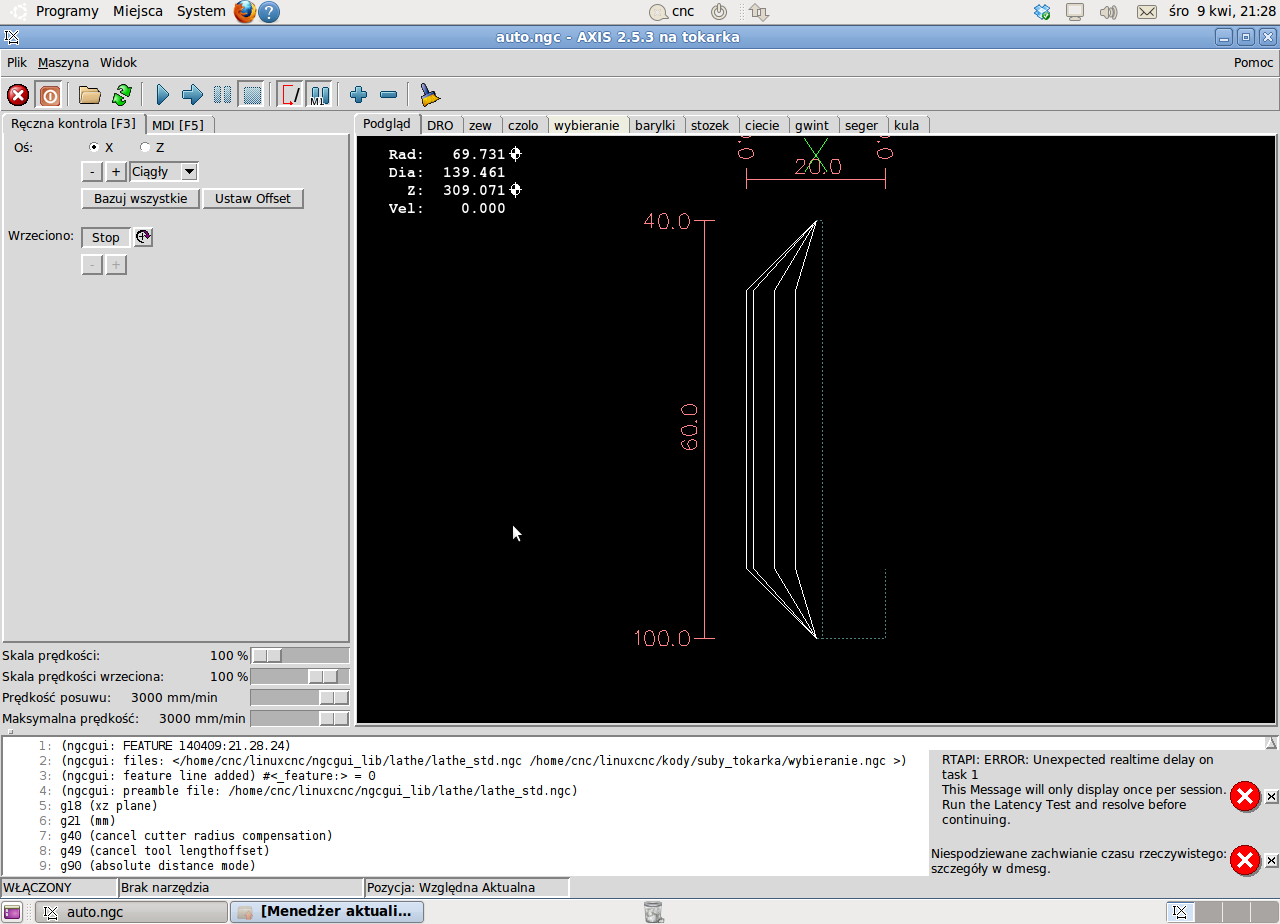
Task: Pause program execution
Action: click(x=222, y=95)
